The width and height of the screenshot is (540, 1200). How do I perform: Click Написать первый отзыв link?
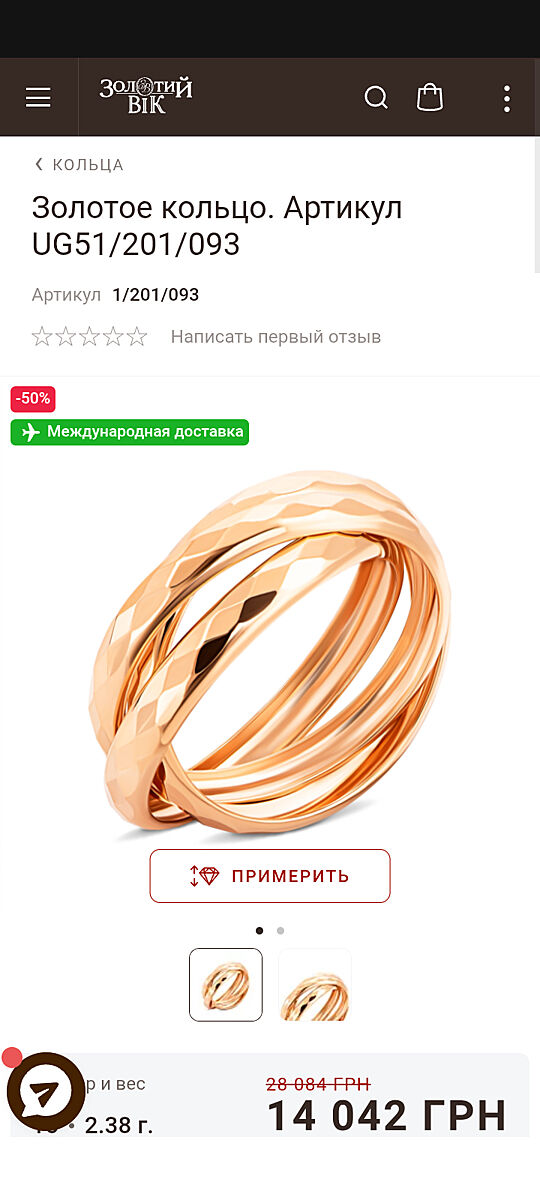coord(276,337)
